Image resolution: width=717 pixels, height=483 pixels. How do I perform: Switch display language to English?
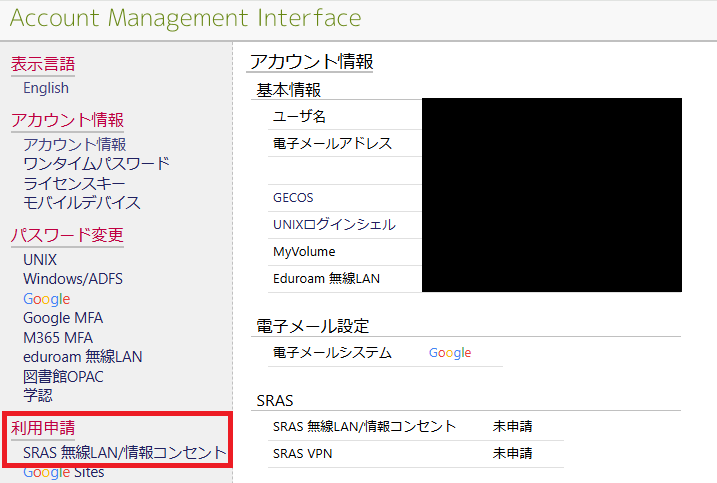pos(46,88)
